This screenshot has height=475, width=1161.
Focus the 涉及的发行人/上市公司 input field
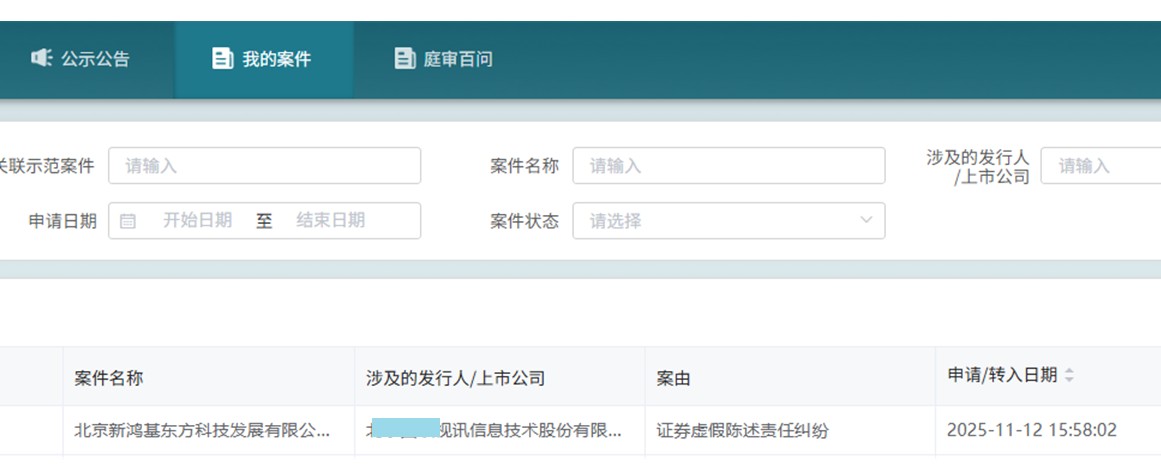tap(1101, 166)
